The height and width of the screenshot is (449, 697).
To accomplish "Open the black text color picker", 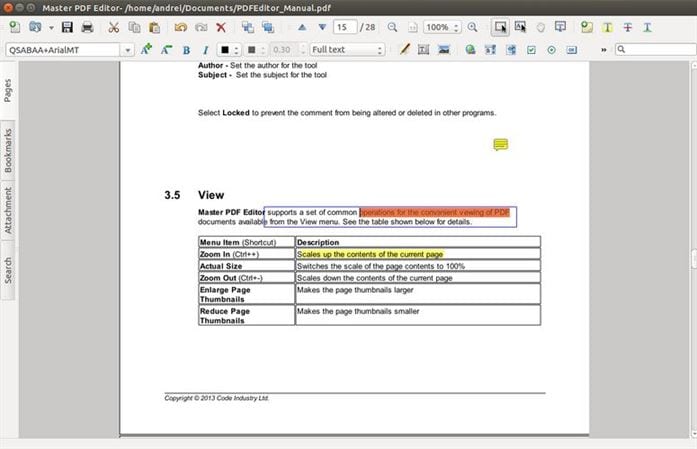I will (228, 50).
